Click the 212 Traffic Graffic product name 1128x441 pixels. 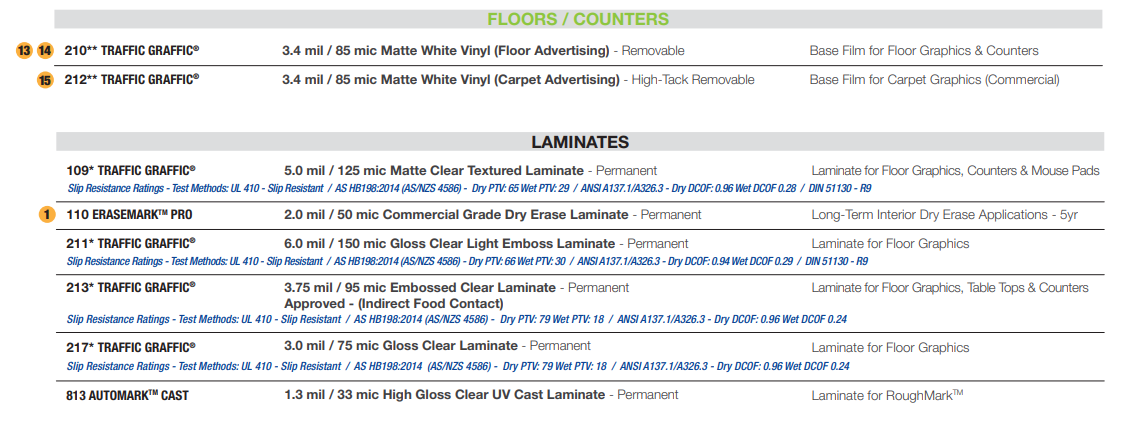coord(132,80)
